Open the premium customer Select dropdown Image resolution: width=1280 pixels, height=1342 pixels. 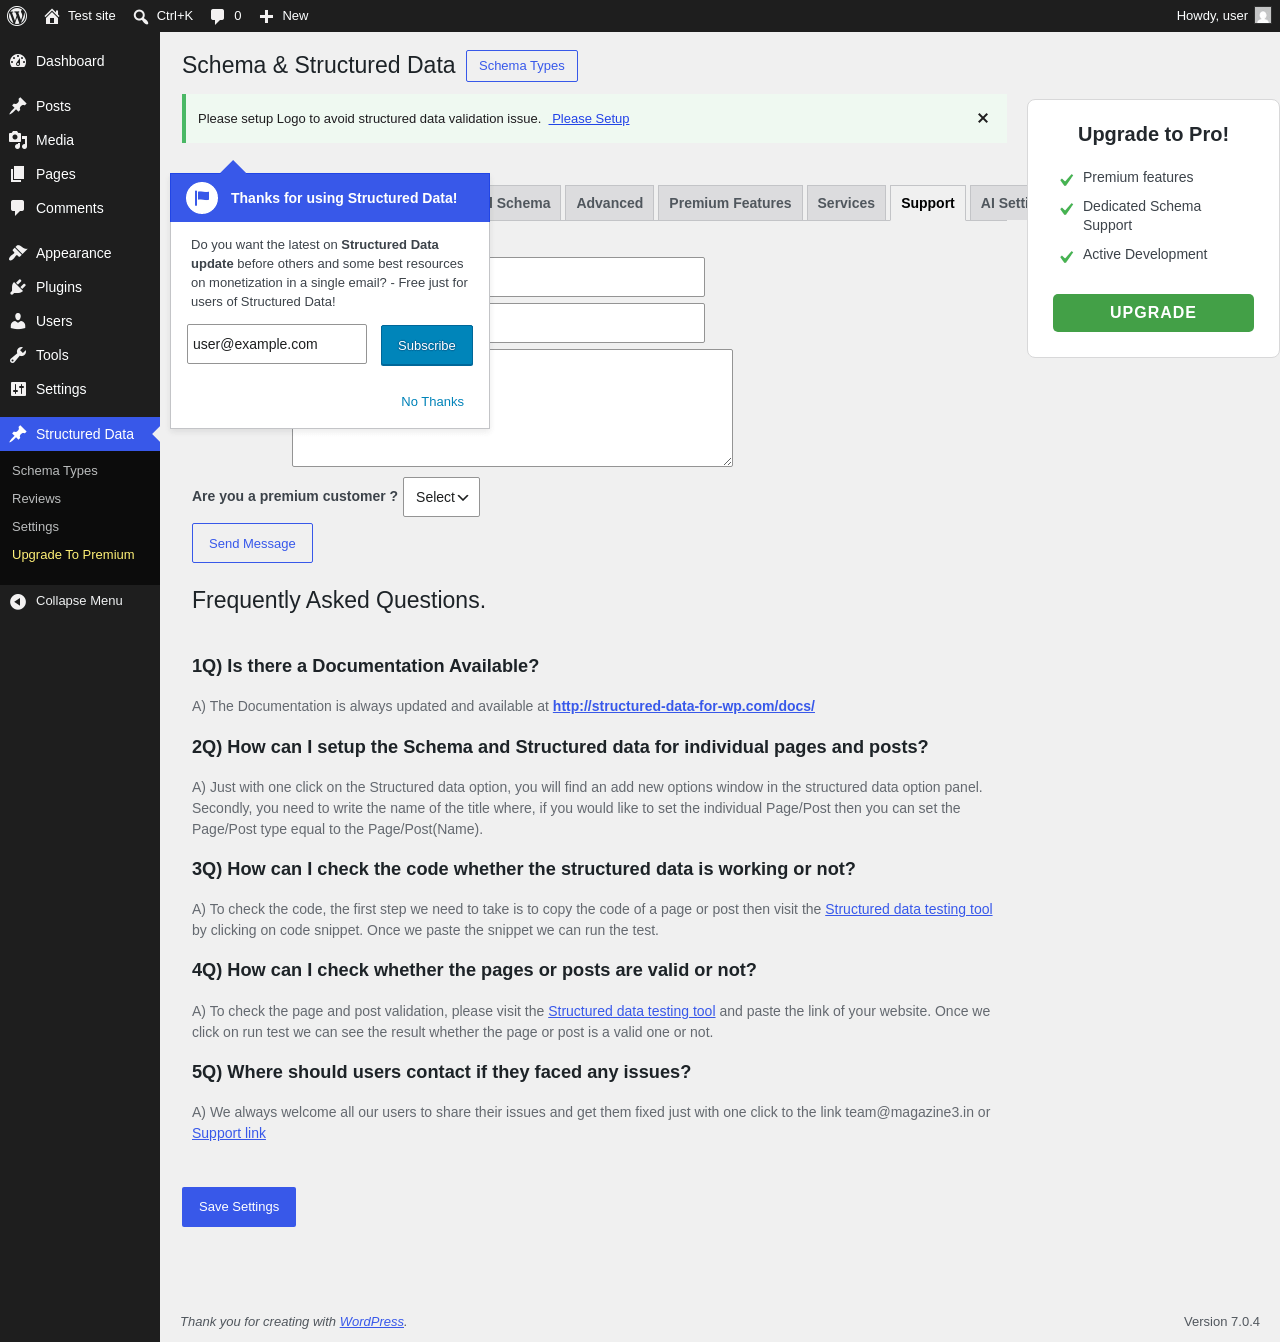pos(441,497)
